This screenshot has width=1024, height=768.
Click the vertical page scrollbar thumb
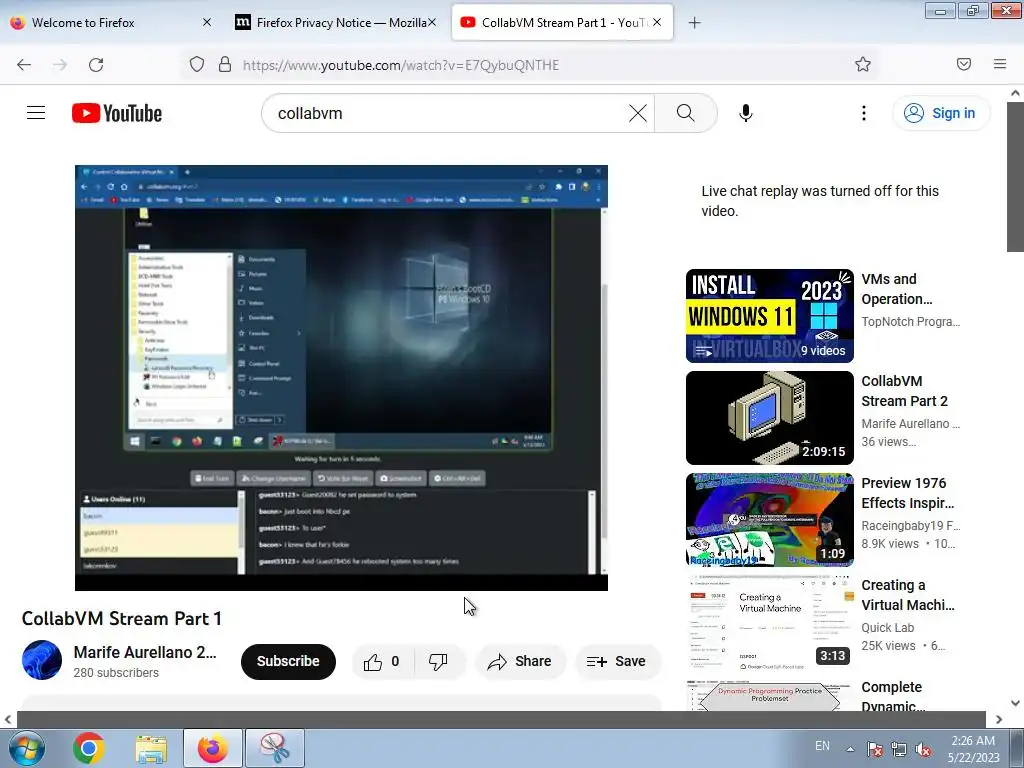[x=1015, y=176]
